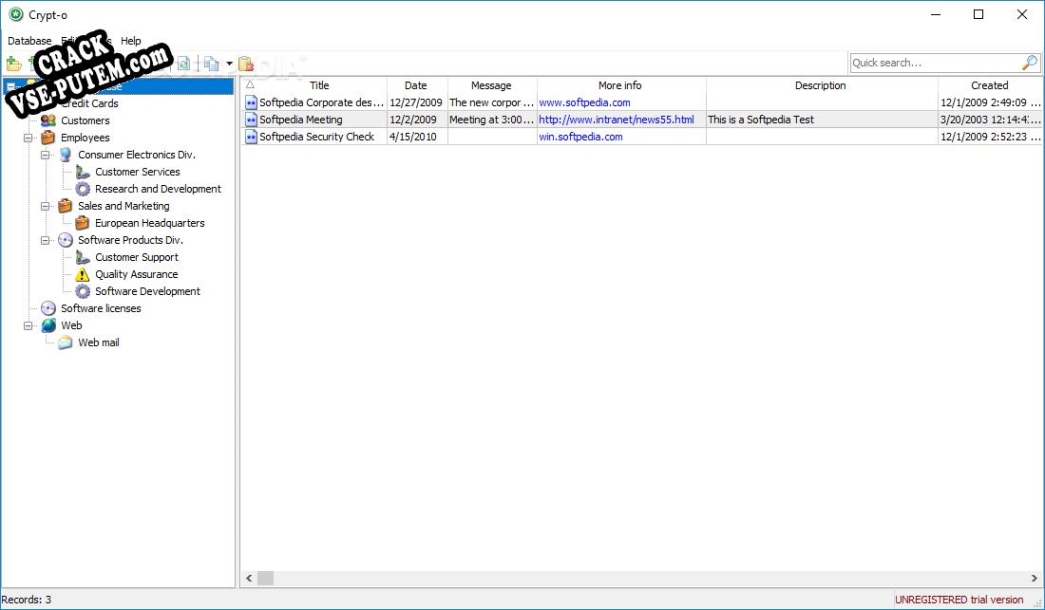This screenshot has width=1045, height=610.
Task: Open the copy button dropdown arrow
Action: [229, 64]
